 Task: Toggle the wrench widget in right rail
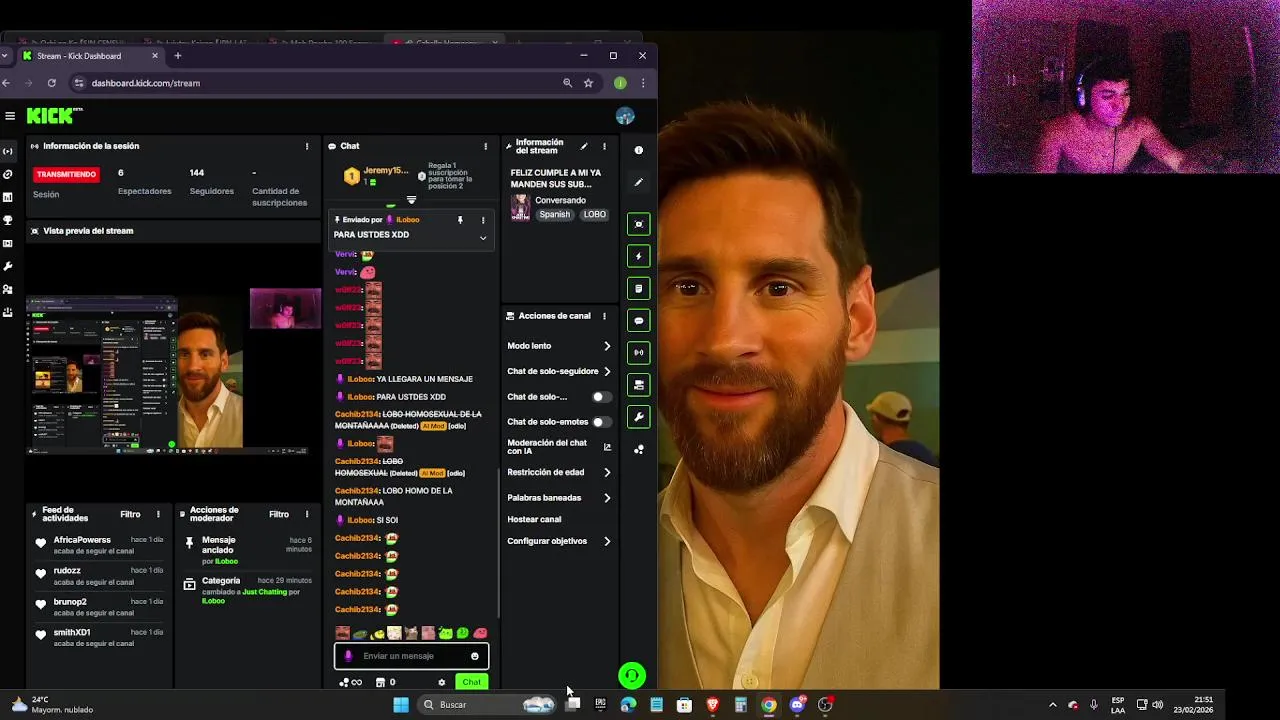pos(639,416)
